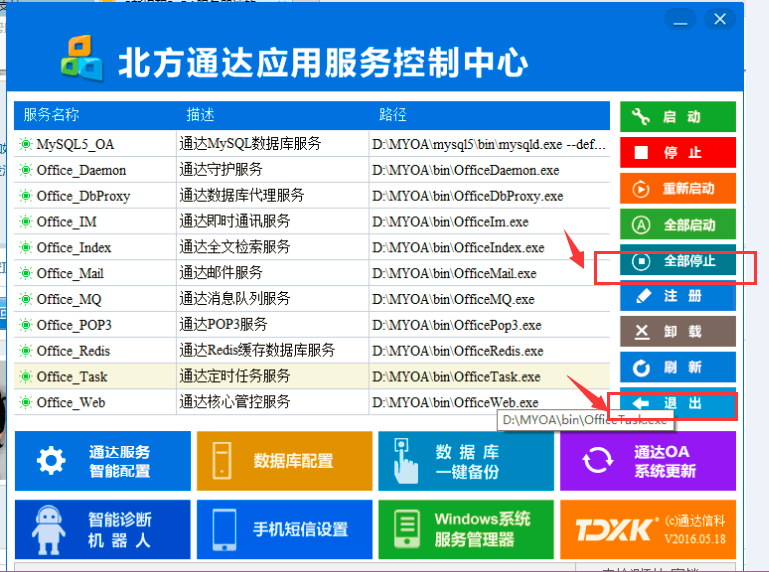This screenshot has width=769, height=572.
Task: Open Windows系统服务管理器 tile
Action: (466, 530)
